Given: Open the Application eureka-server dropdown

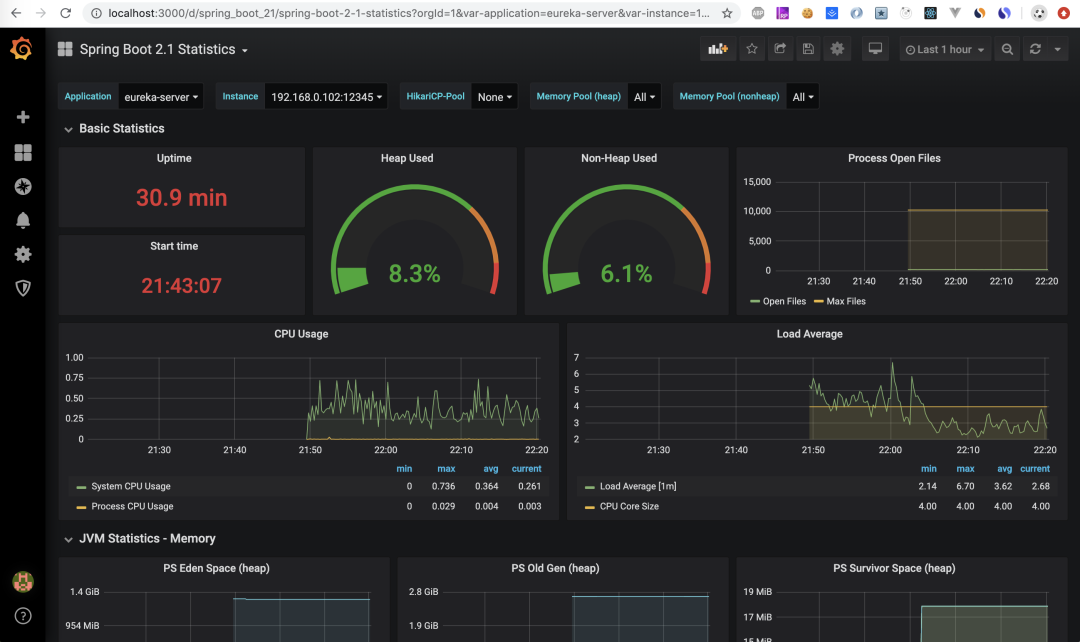Looking at the screenshot, I should 161,97.
